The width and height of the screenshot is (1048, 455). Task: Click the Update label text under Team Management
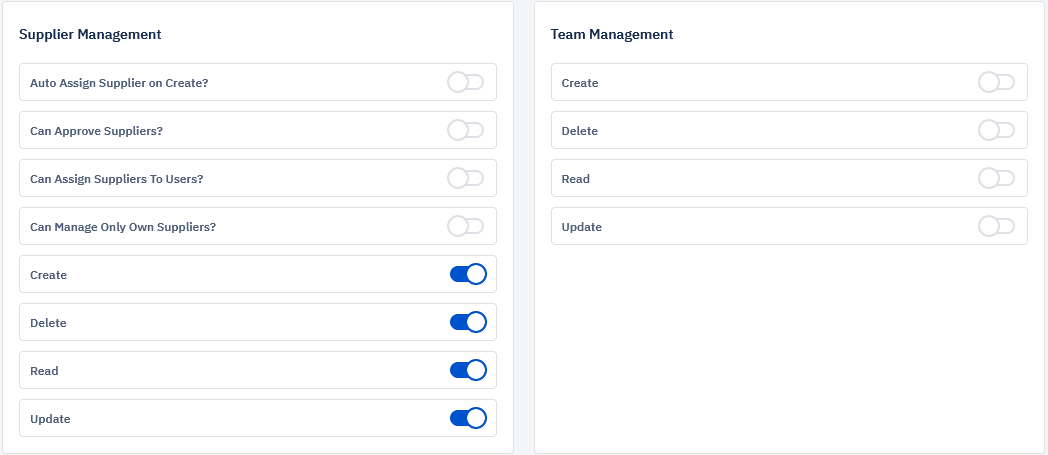coord(581,227)
